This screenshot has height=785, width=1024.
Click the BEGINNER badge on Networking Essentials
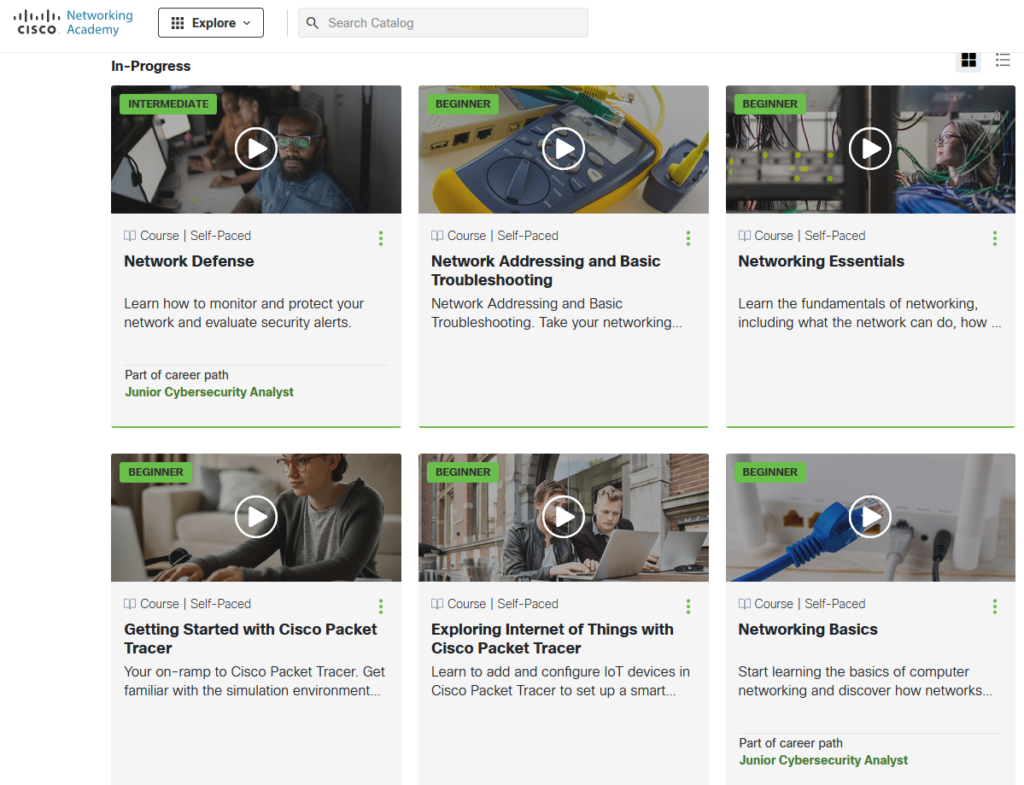tap(770, 104)
